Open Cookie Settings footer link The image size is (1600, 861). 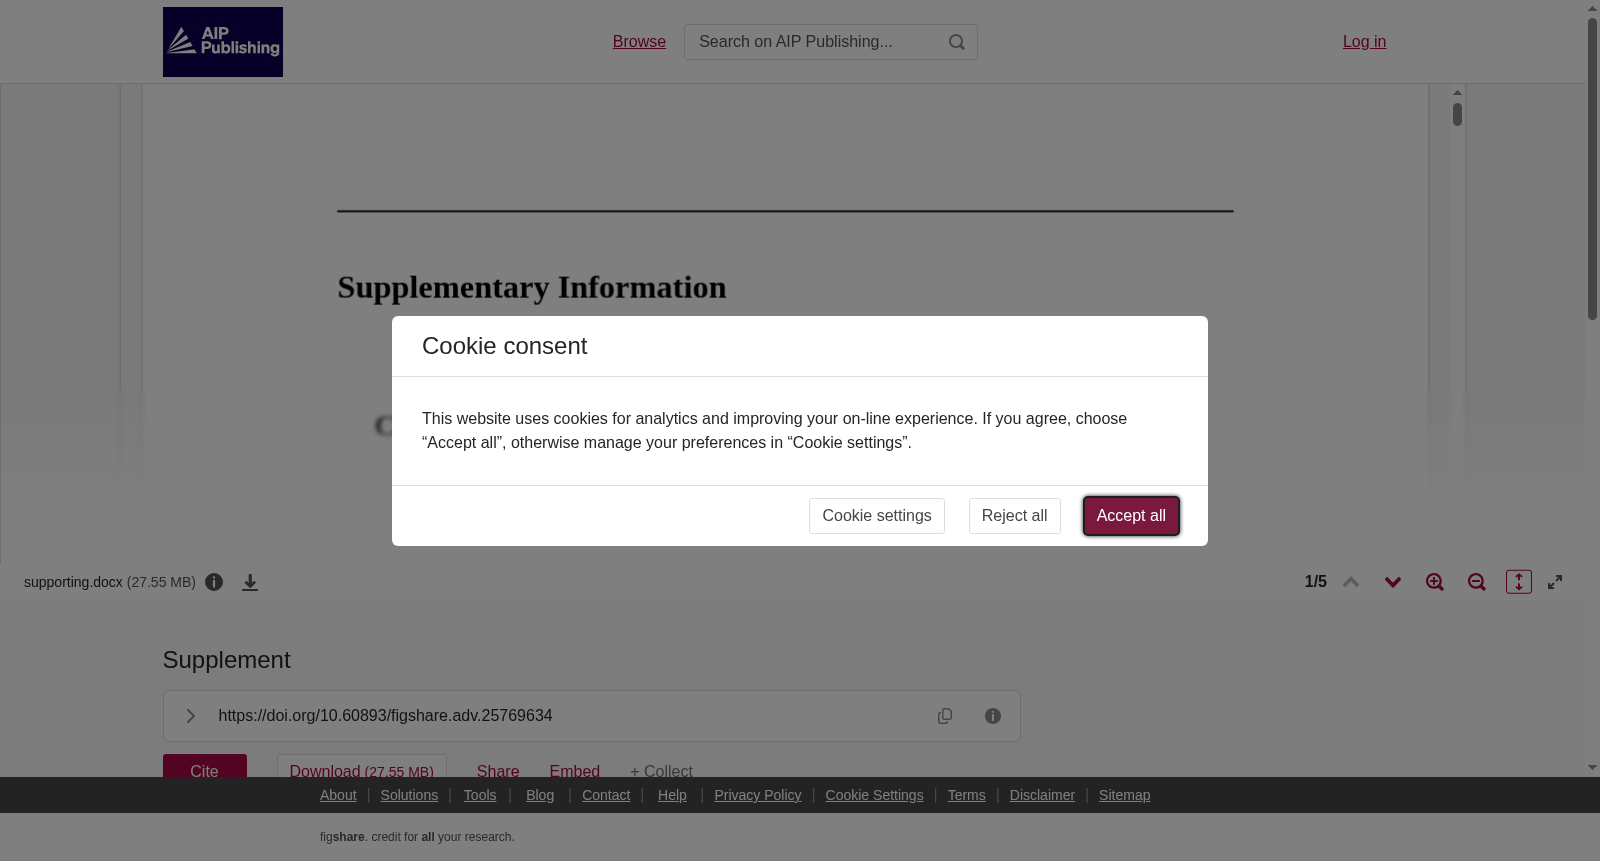pyautogui.click(x=874, y=795)
